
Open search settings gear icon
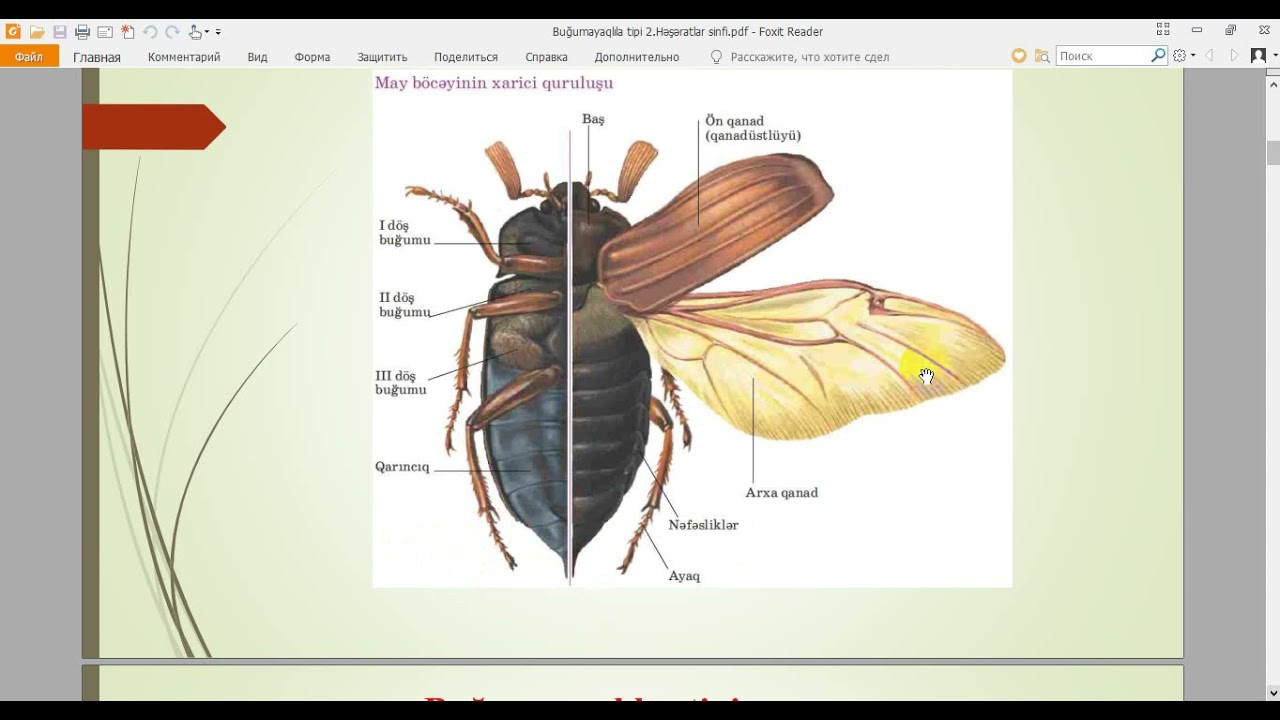(x=1179, y=56)
